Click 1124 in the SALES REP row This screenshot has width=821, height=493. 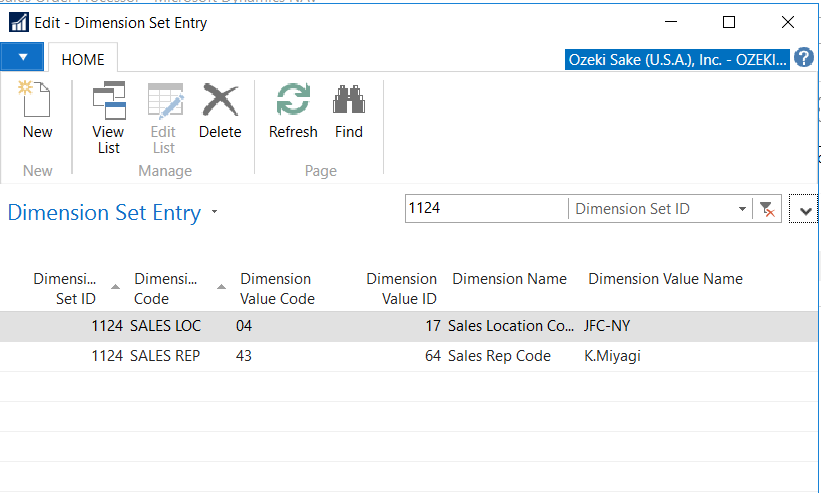(x=107, y=356)
